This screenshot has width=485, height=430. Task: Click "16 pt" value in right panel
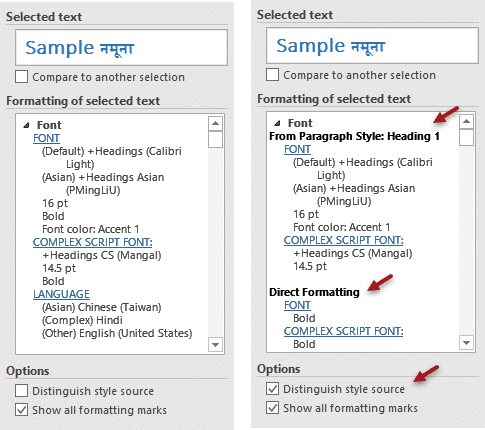(x=306, y=214)
